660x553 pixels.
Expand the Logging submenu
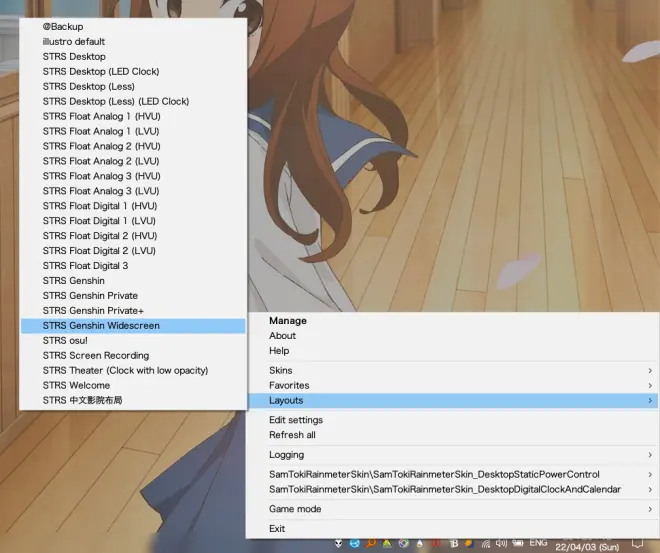coord(453,455)
